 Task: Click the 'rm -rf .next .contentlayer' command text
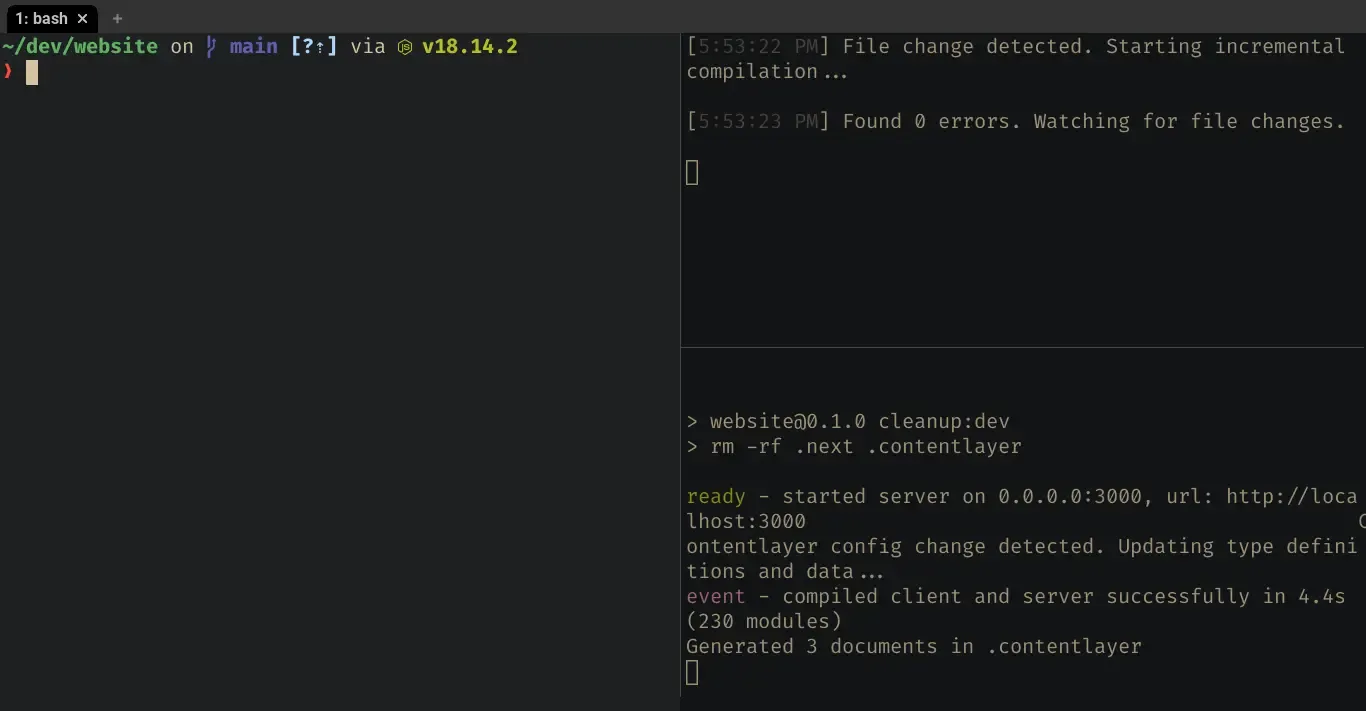point(855,446)
